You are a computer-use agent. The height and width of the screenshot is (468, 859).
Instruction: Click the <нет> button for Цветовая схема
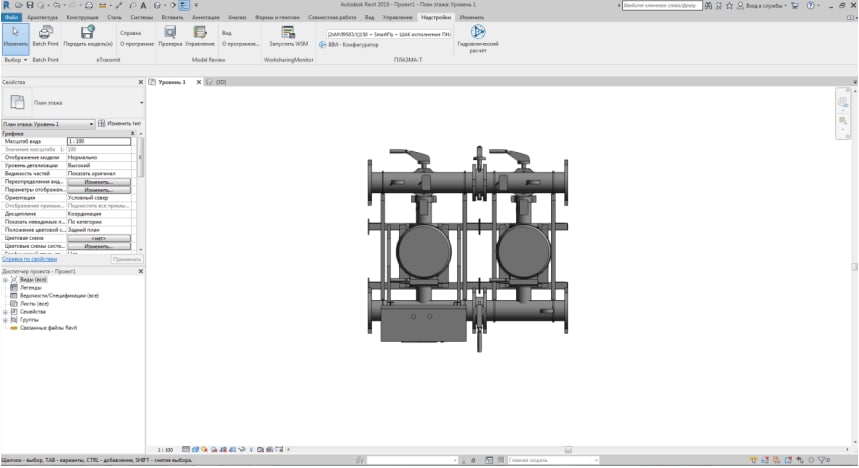click(99, 238)
